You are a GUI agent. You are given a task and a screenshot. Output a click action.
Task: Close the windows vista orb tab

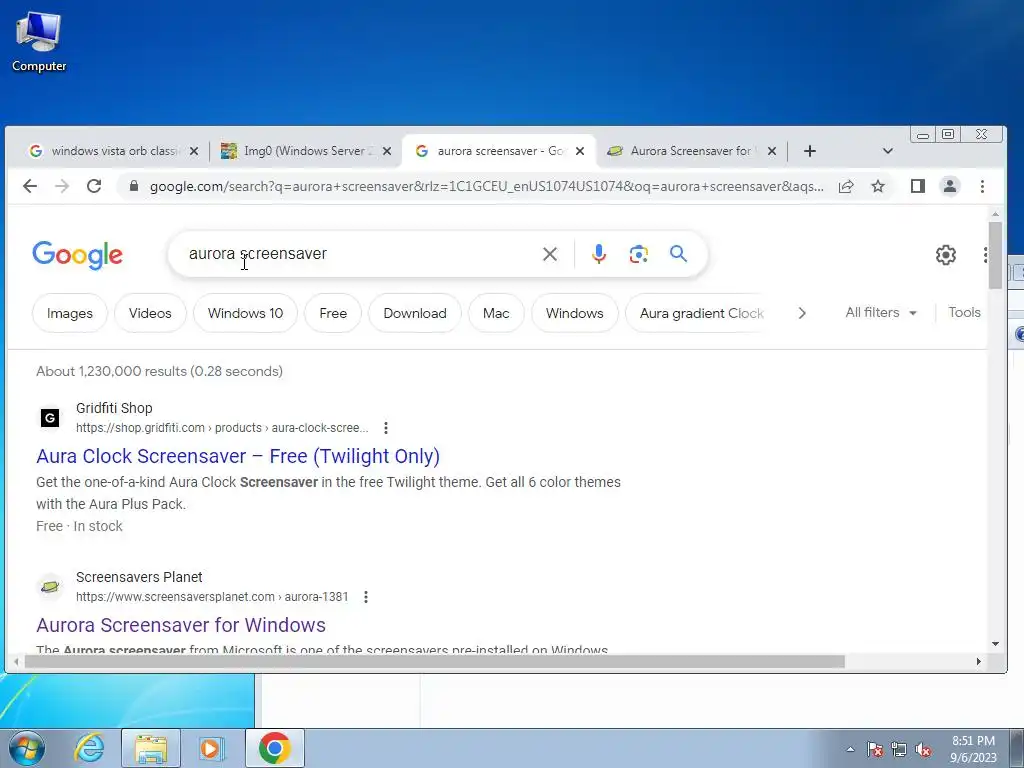click(194, 151)
